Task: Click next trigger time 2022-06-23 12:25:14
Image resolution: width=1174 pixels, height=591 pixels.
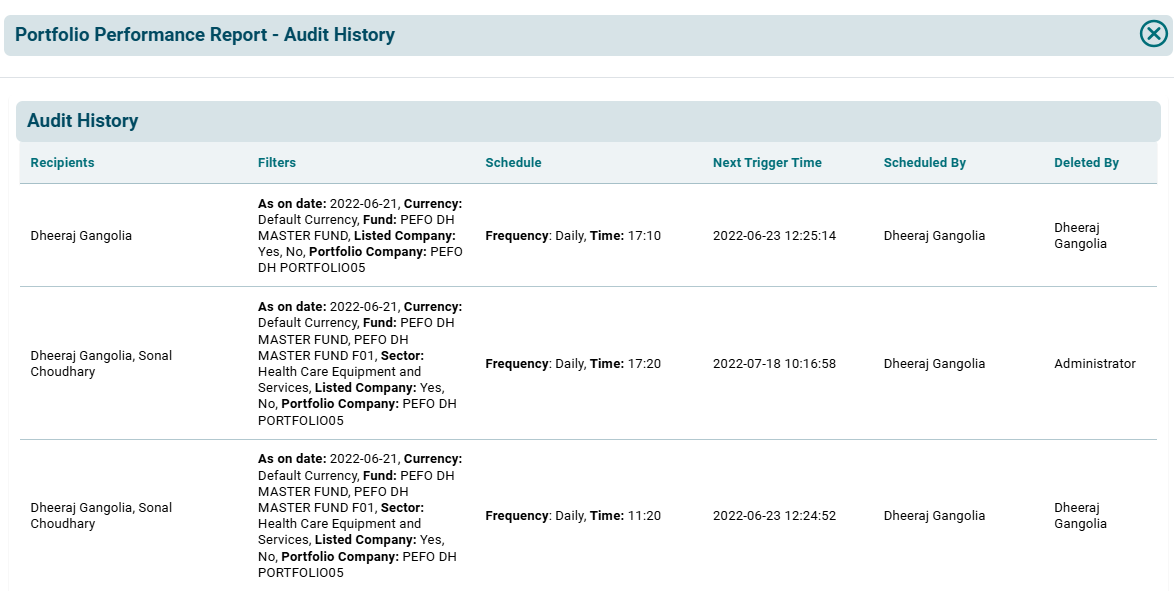Action: pos(774,236)
